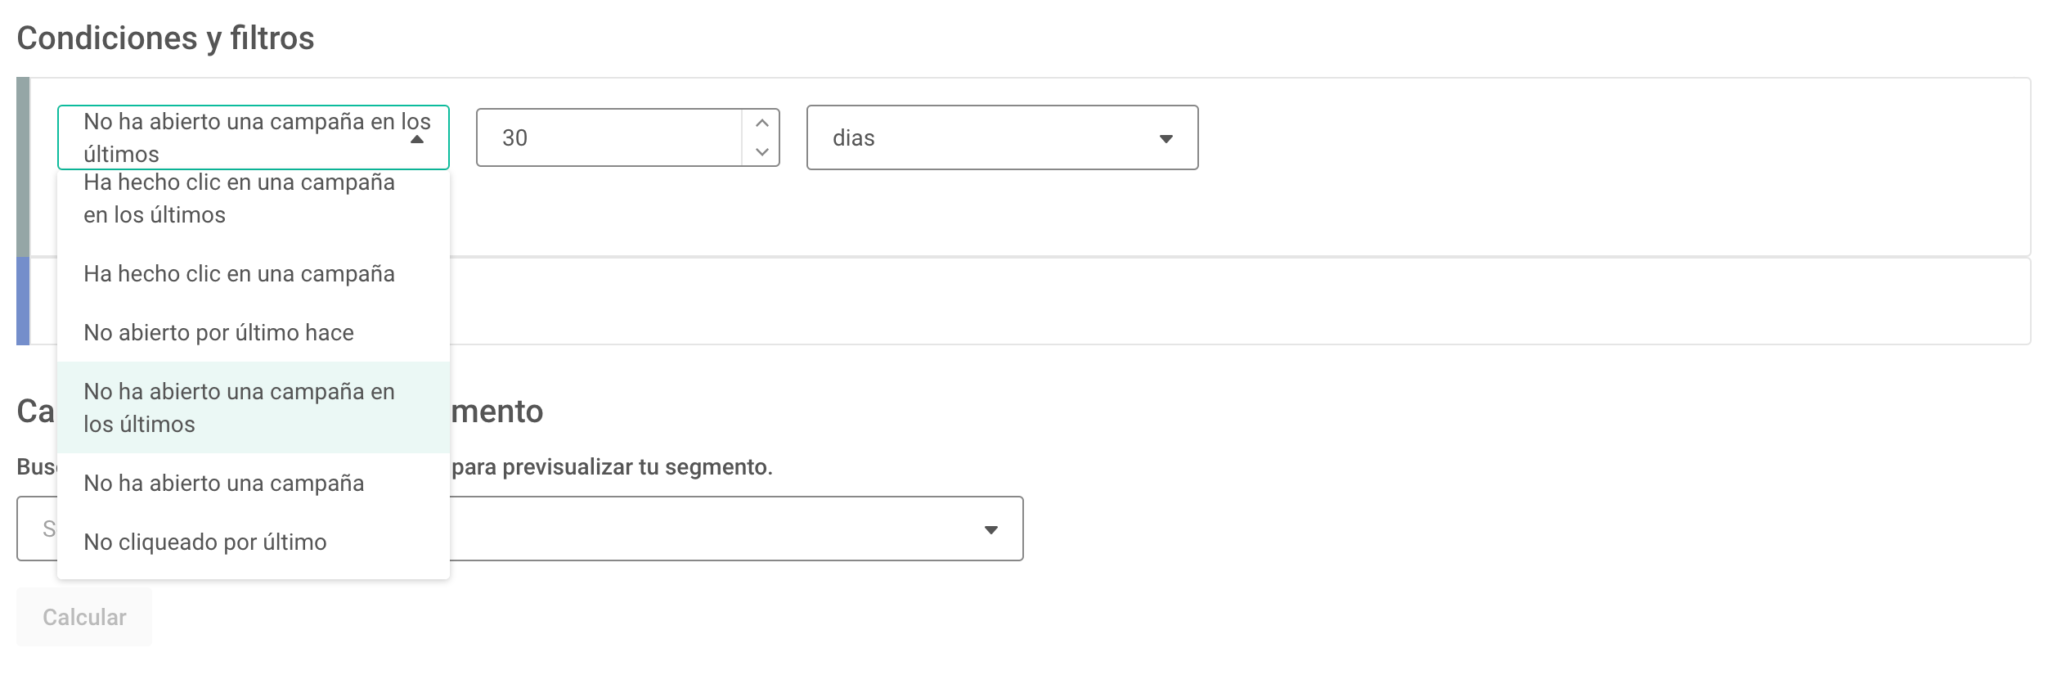This screenshot has height=684, width=2048.
Task: Select highlighted 'No ha abierto una campaña en los últimos'
Action: [240, 407]
